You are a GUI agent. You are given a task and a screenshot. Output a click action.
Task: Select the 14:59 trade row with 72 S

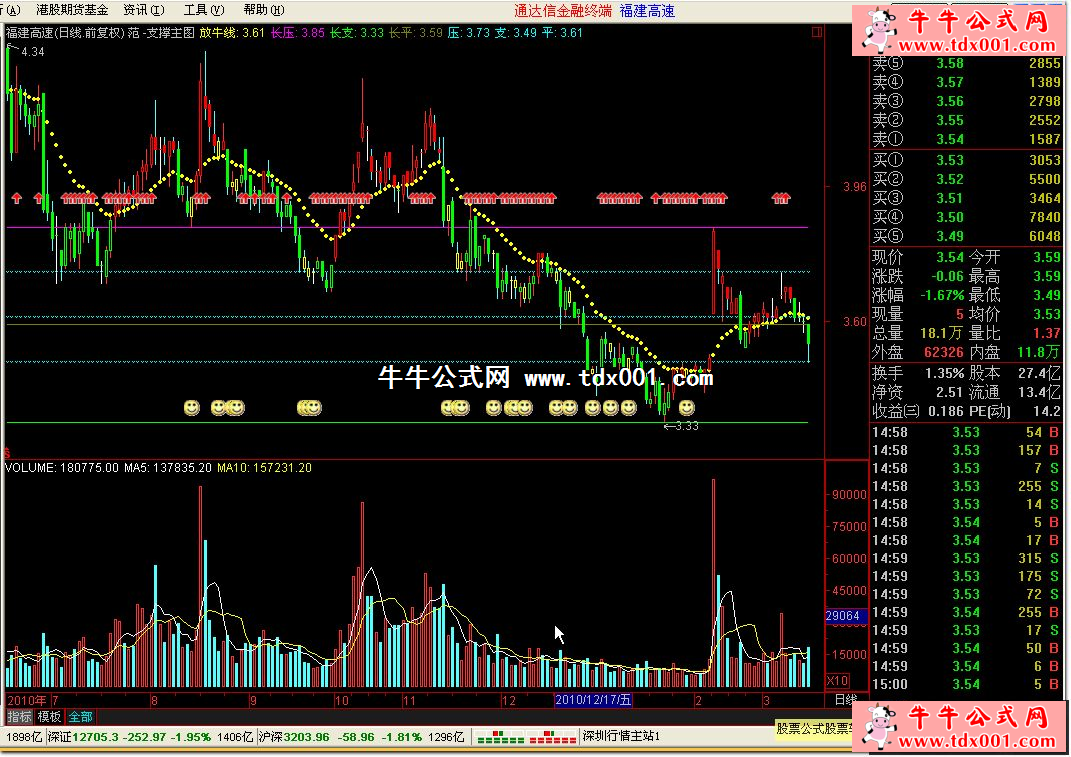point(966,594)
